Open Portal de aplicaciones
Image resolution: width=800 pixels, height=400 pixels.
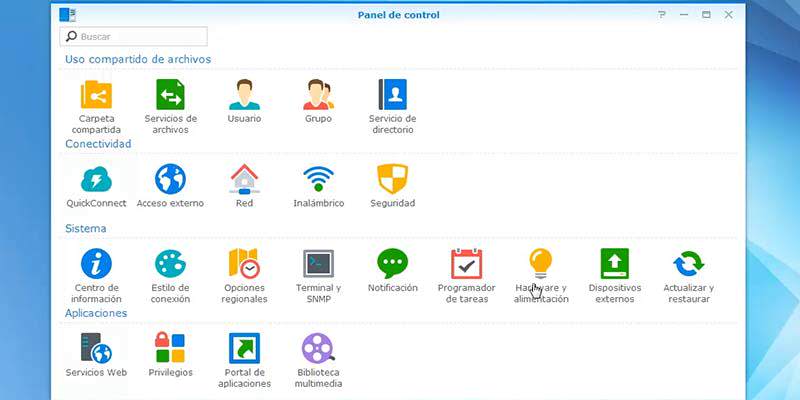tap(244, 348)
